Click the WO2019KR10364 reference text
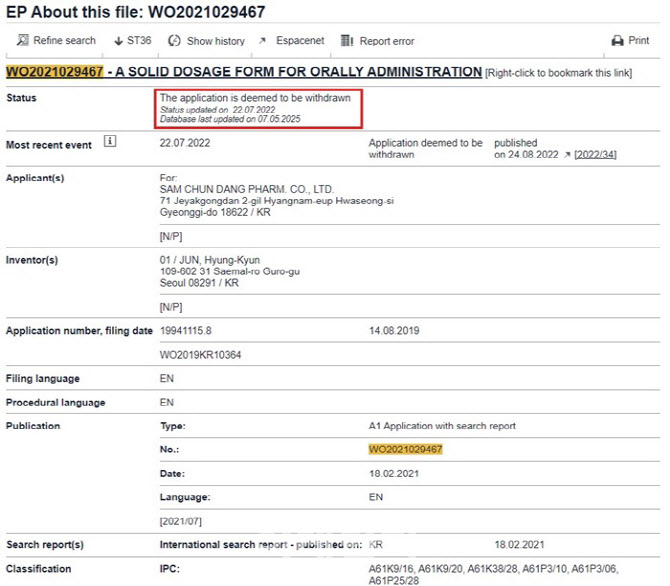Viewport: 670px width, 586px height. pos(200,355)
